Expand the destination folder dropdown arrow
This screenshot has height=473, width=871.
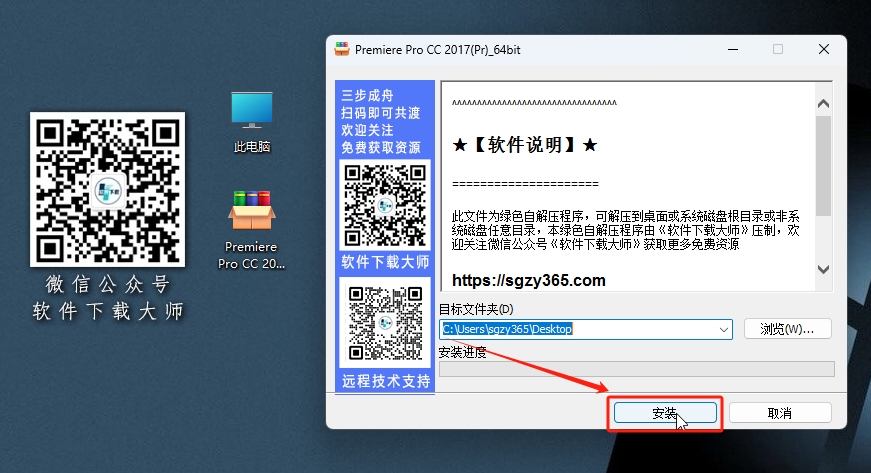[x=723, y=330]
